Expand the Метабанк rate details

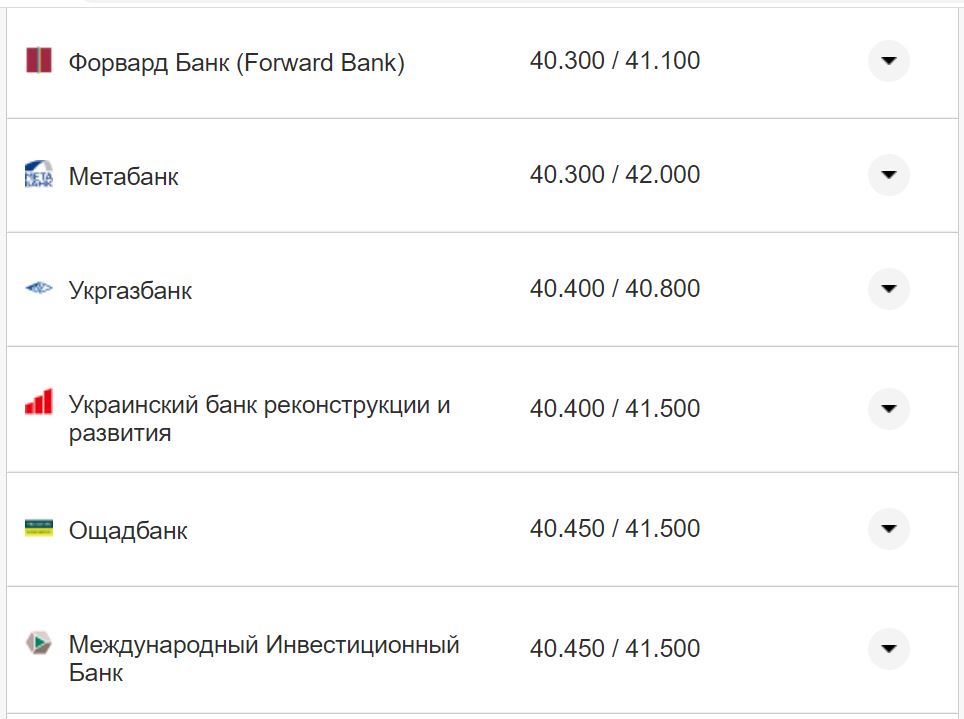point(888,175)
